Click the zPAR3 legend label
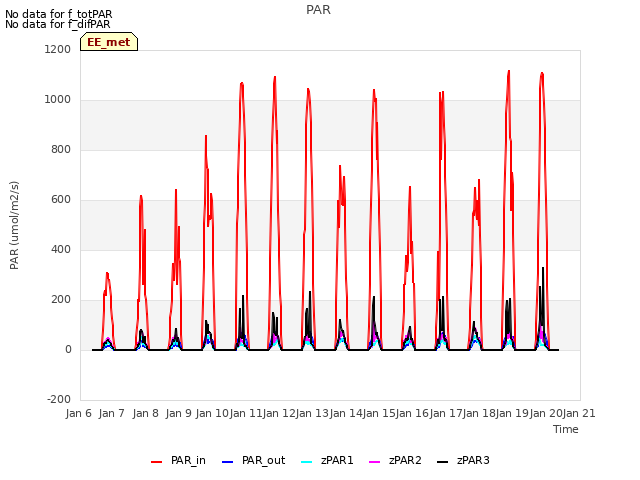The height and width of the screenshot is (480, 640). pyautogui.click(x=473, y=460)
